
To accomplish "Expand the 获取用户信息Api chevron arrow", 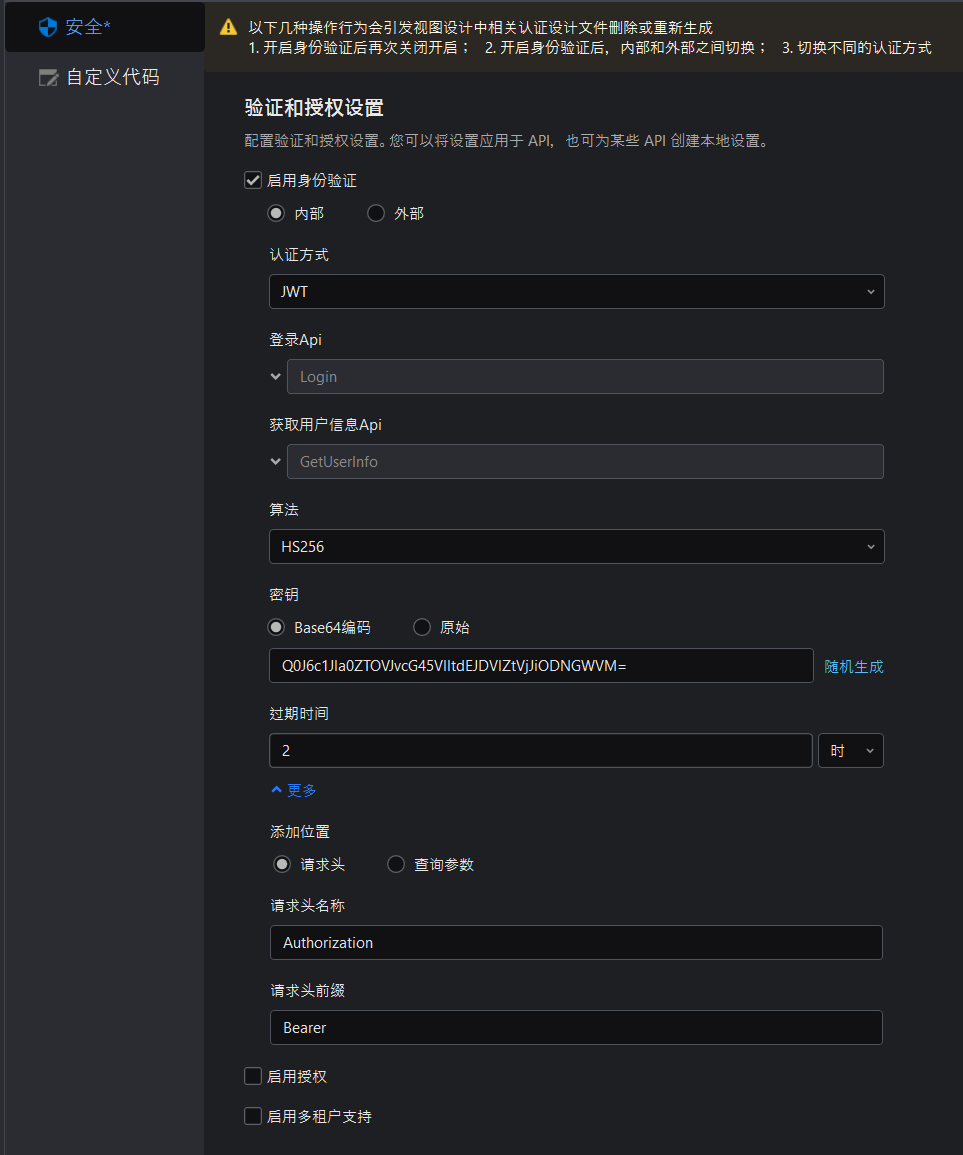I will click(276, 462).
